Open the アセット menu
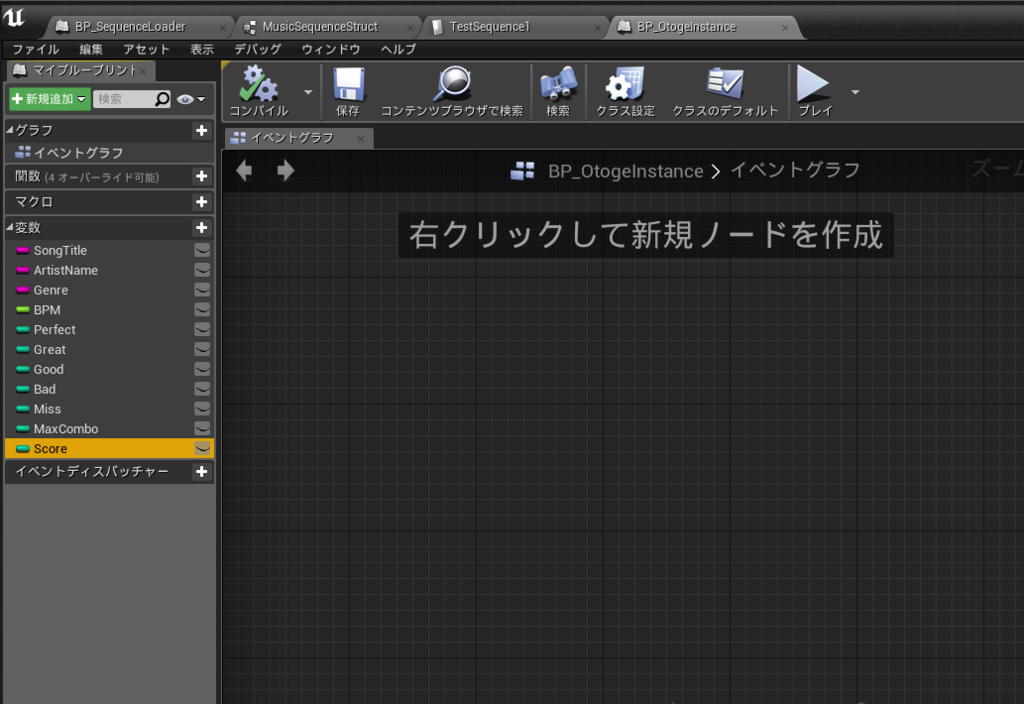Screen dimensions: 1024x704 (146, 50)
